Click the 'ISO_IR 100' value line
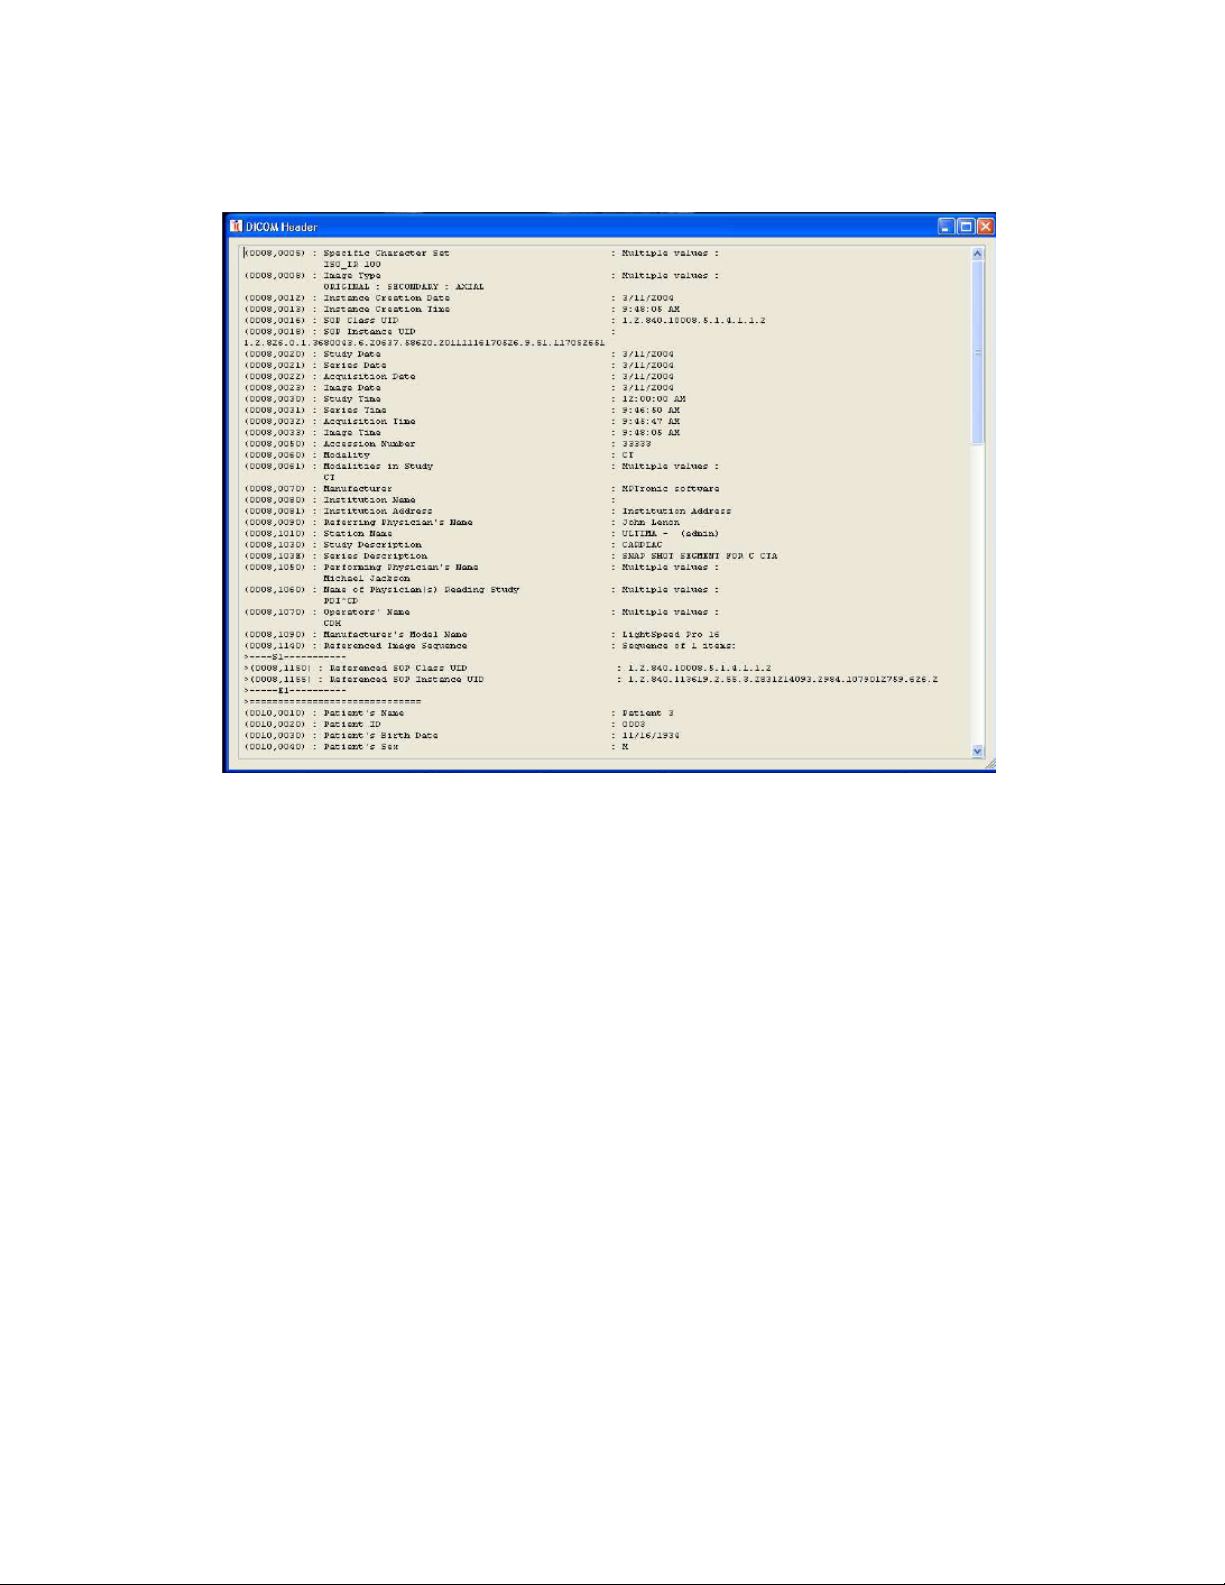 (x=352, y=264)
